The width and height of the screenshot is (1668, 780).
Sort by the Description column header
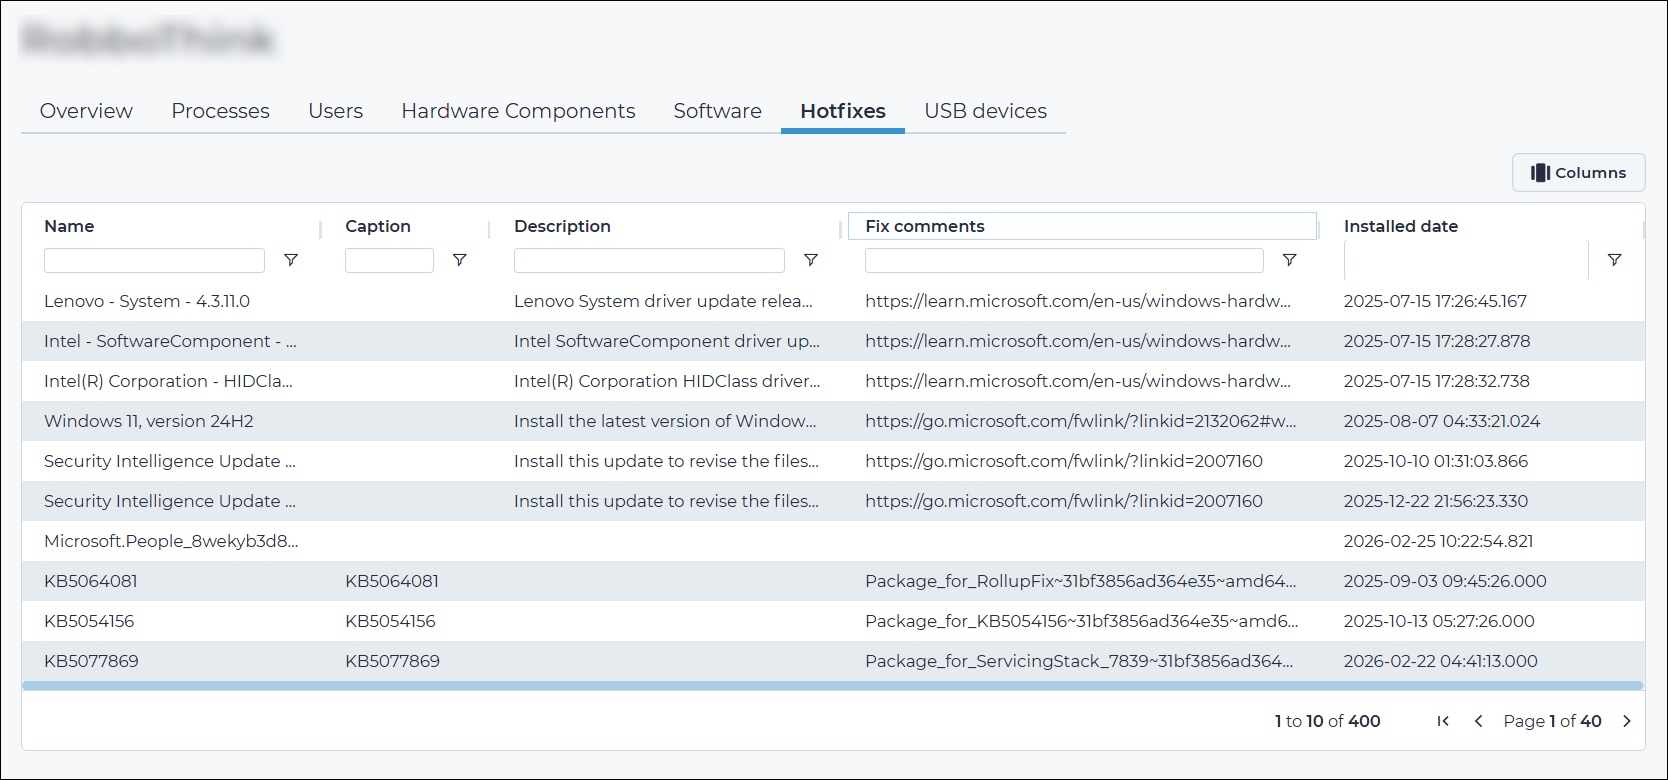point(562,226)
